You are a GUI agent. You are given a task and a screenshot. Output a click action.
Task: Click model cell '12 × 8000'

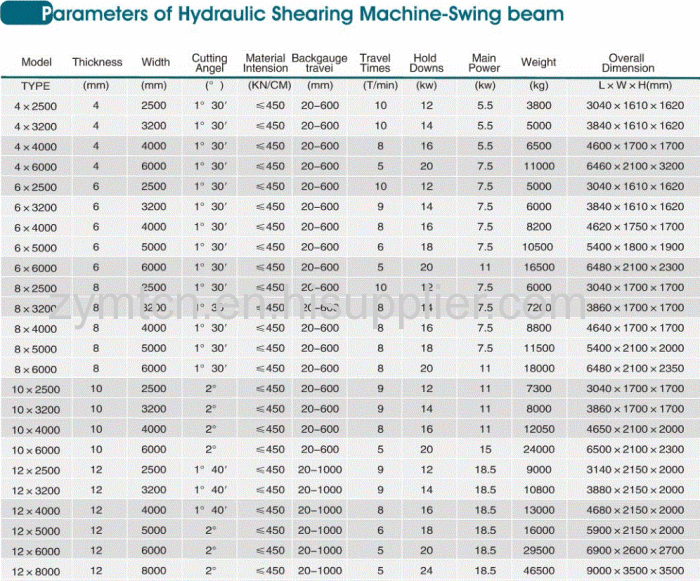click(36, 572)
